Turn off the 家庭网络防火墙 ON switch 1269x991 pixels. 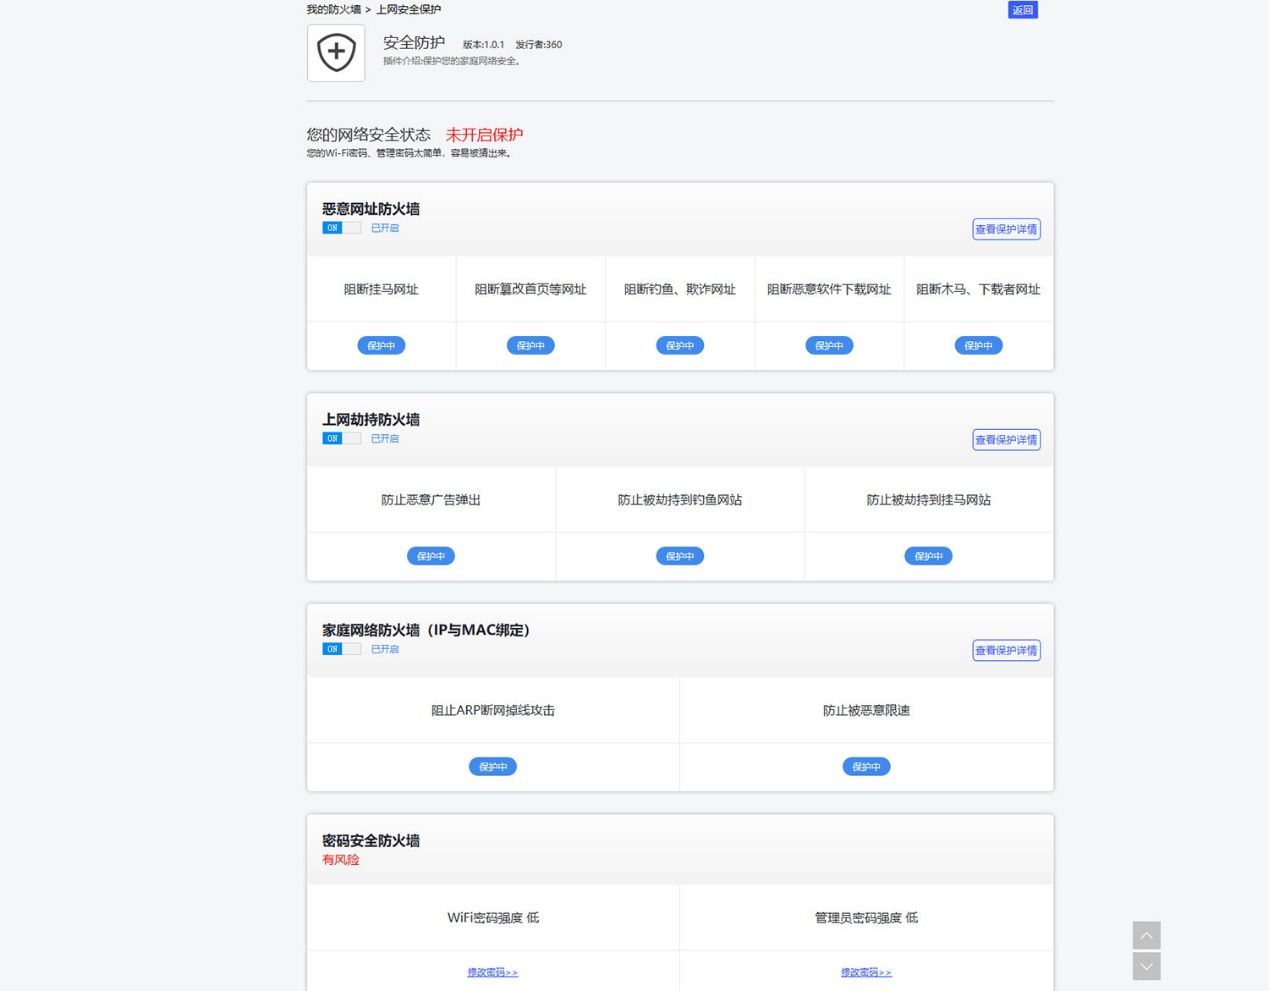pyautogui.click(x=341, y=649)
